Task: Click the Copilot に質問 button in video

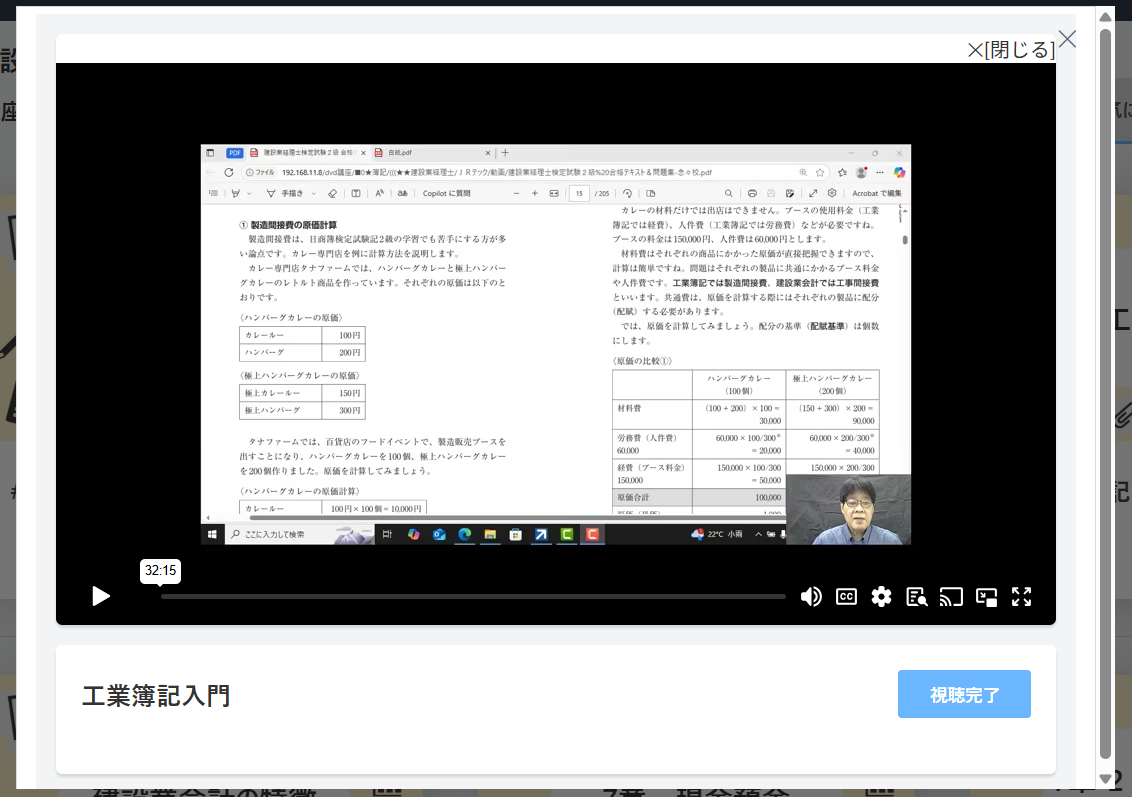Action: pos(446,193)
